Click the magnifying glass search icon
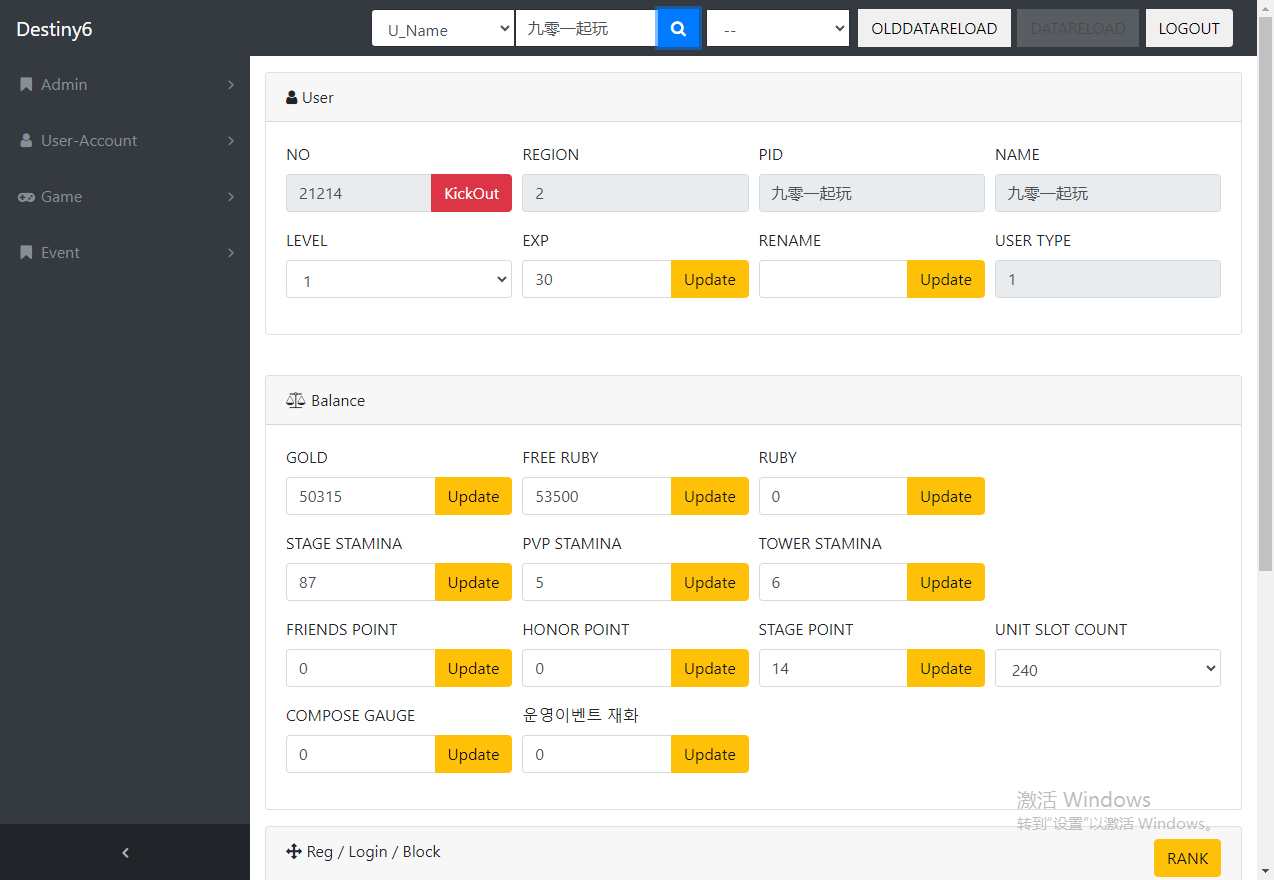Image resolution: width=1274 pixels, height=880 pixels. click(678, 29)
